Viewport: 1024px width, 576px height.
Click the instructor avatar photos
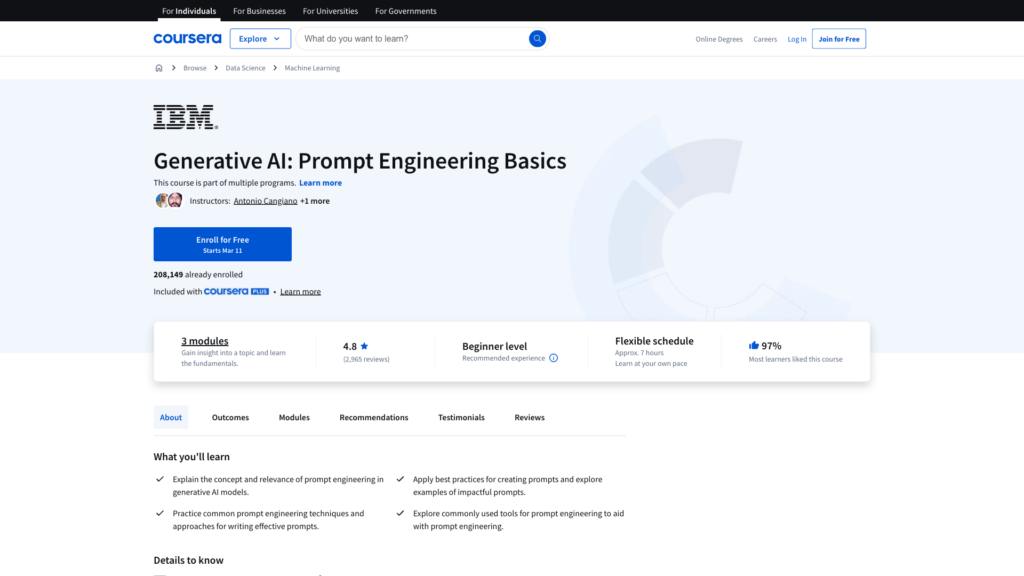[x=168, y=200]
